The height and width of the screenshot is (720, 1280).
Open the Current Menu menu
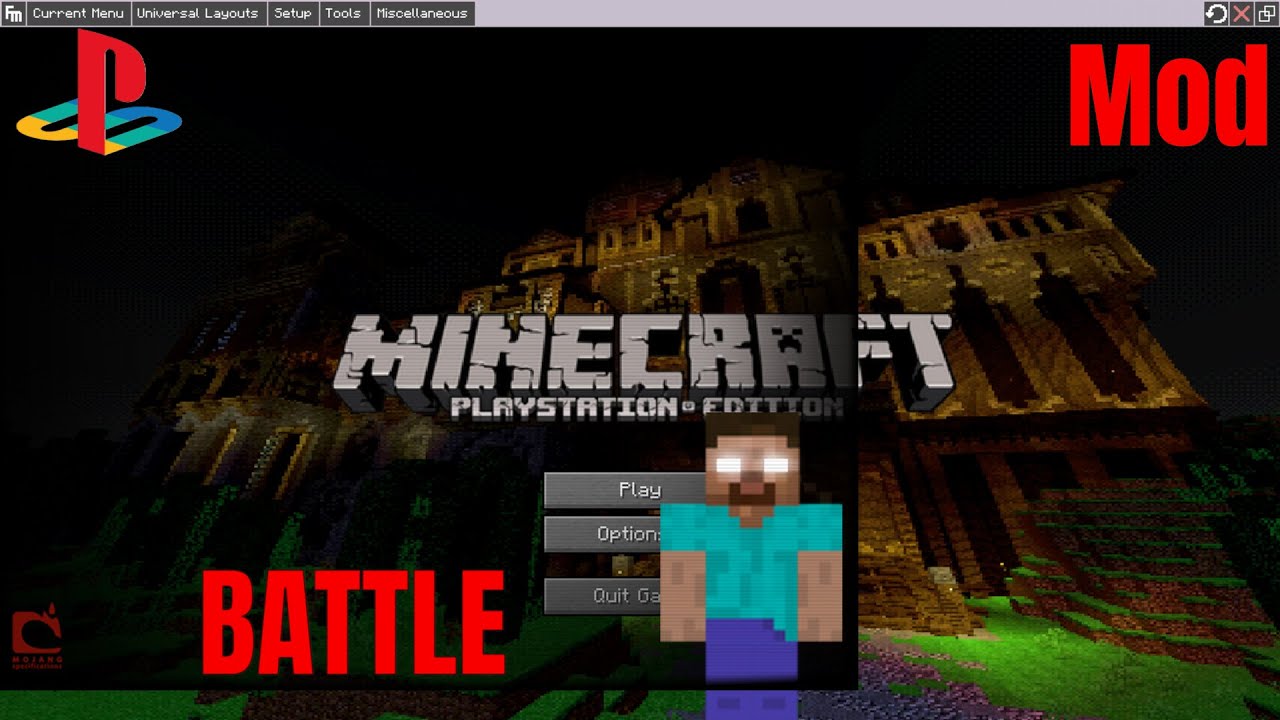point(78,13)
